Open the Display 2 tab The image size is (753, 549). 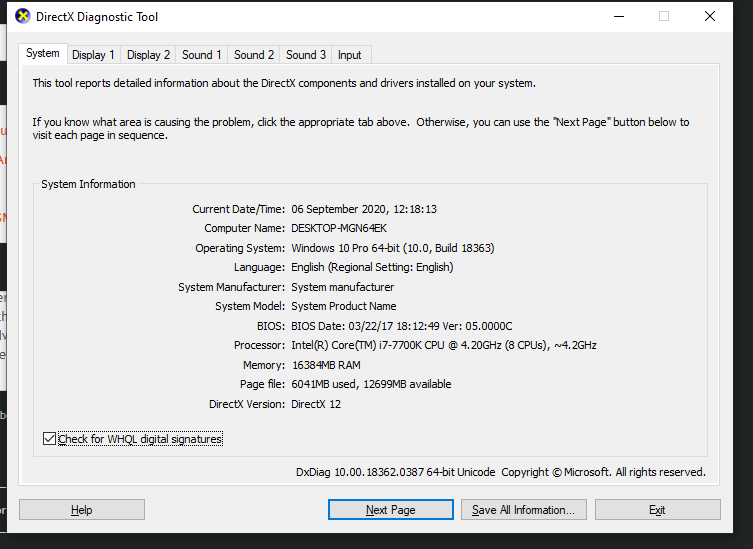tap(148, 55)
